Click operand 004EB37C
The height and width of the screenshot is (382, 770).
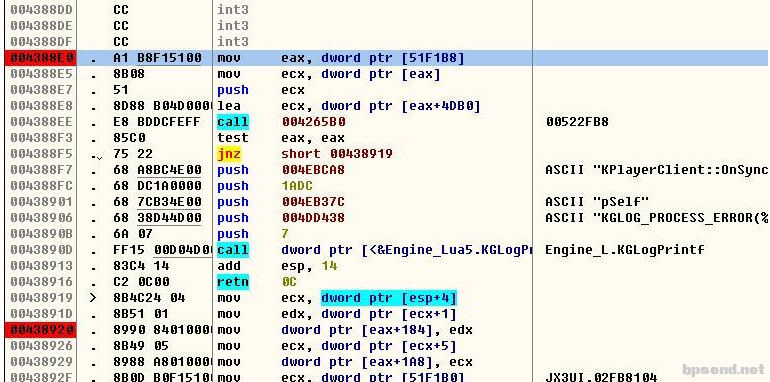point(313,202)
